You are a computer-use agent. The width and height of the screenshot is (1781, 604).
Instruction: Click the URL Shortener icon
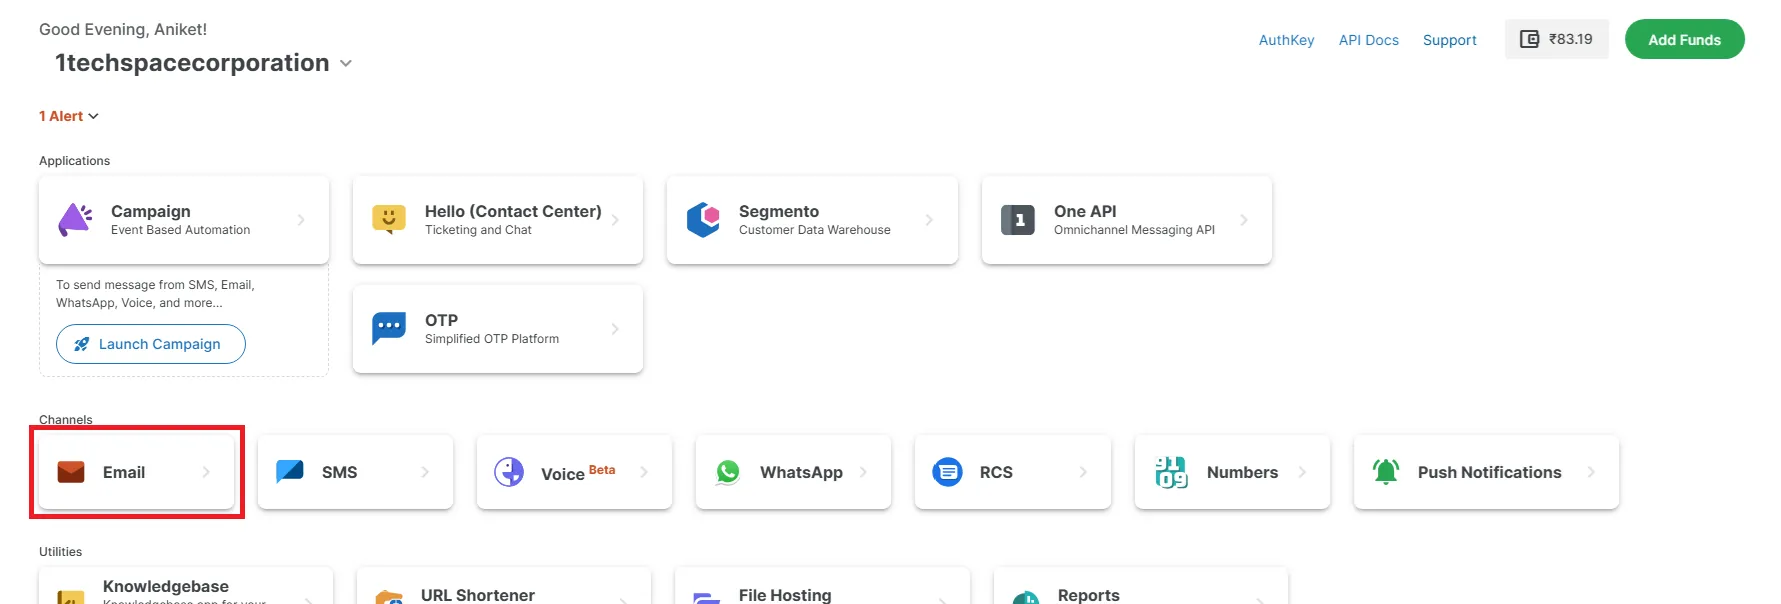[x=389, y=597]
